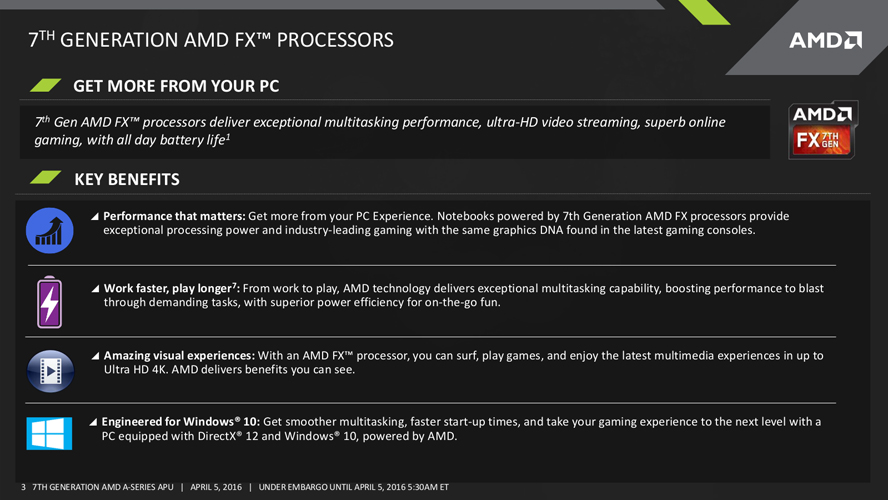888x500 pixels.
Task: Click triangle bullet before Engineered for Windows 10
Action: pyautogui.click(x=93, y=422)
